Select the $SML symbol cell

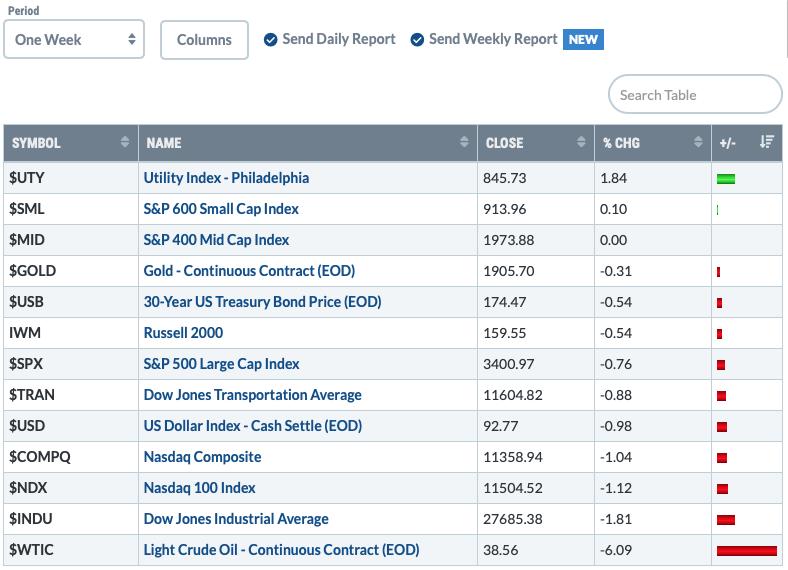(x=71, y=209)
